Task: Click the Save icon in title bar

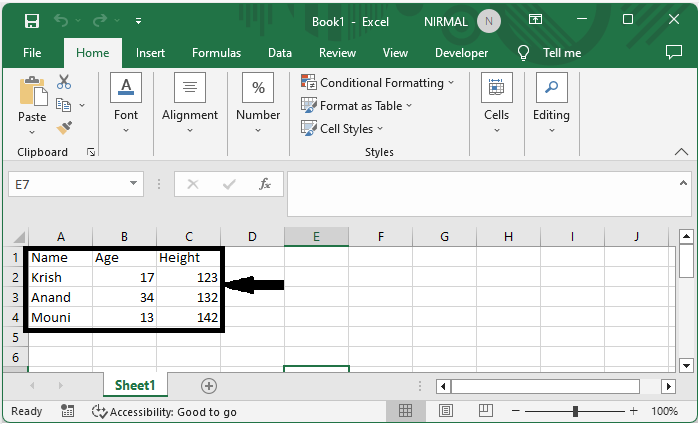Action: 31,21
